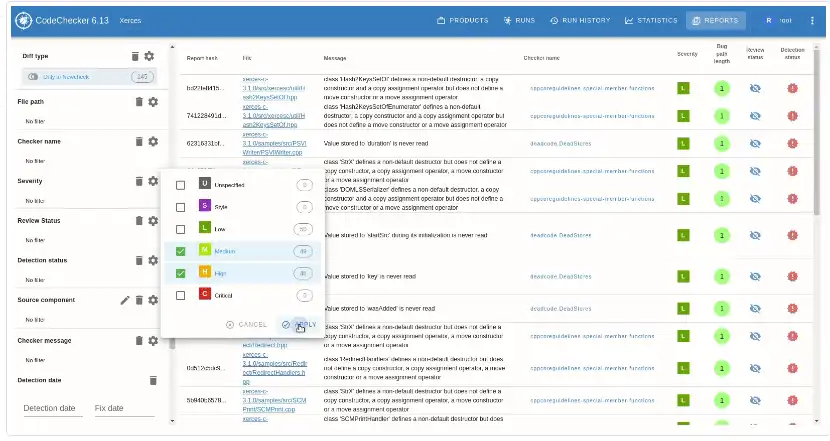The height and width of the screenshot is (441, 830).
Task: Open the Run History tab
Action: click(580, 21)
